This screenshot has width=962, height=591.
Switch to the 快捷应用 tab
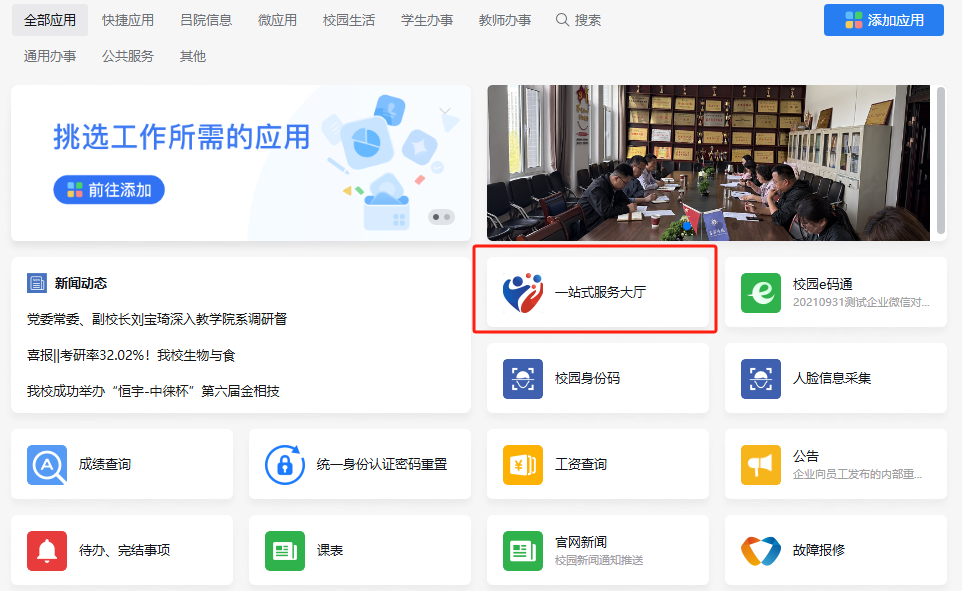[128, 20]
